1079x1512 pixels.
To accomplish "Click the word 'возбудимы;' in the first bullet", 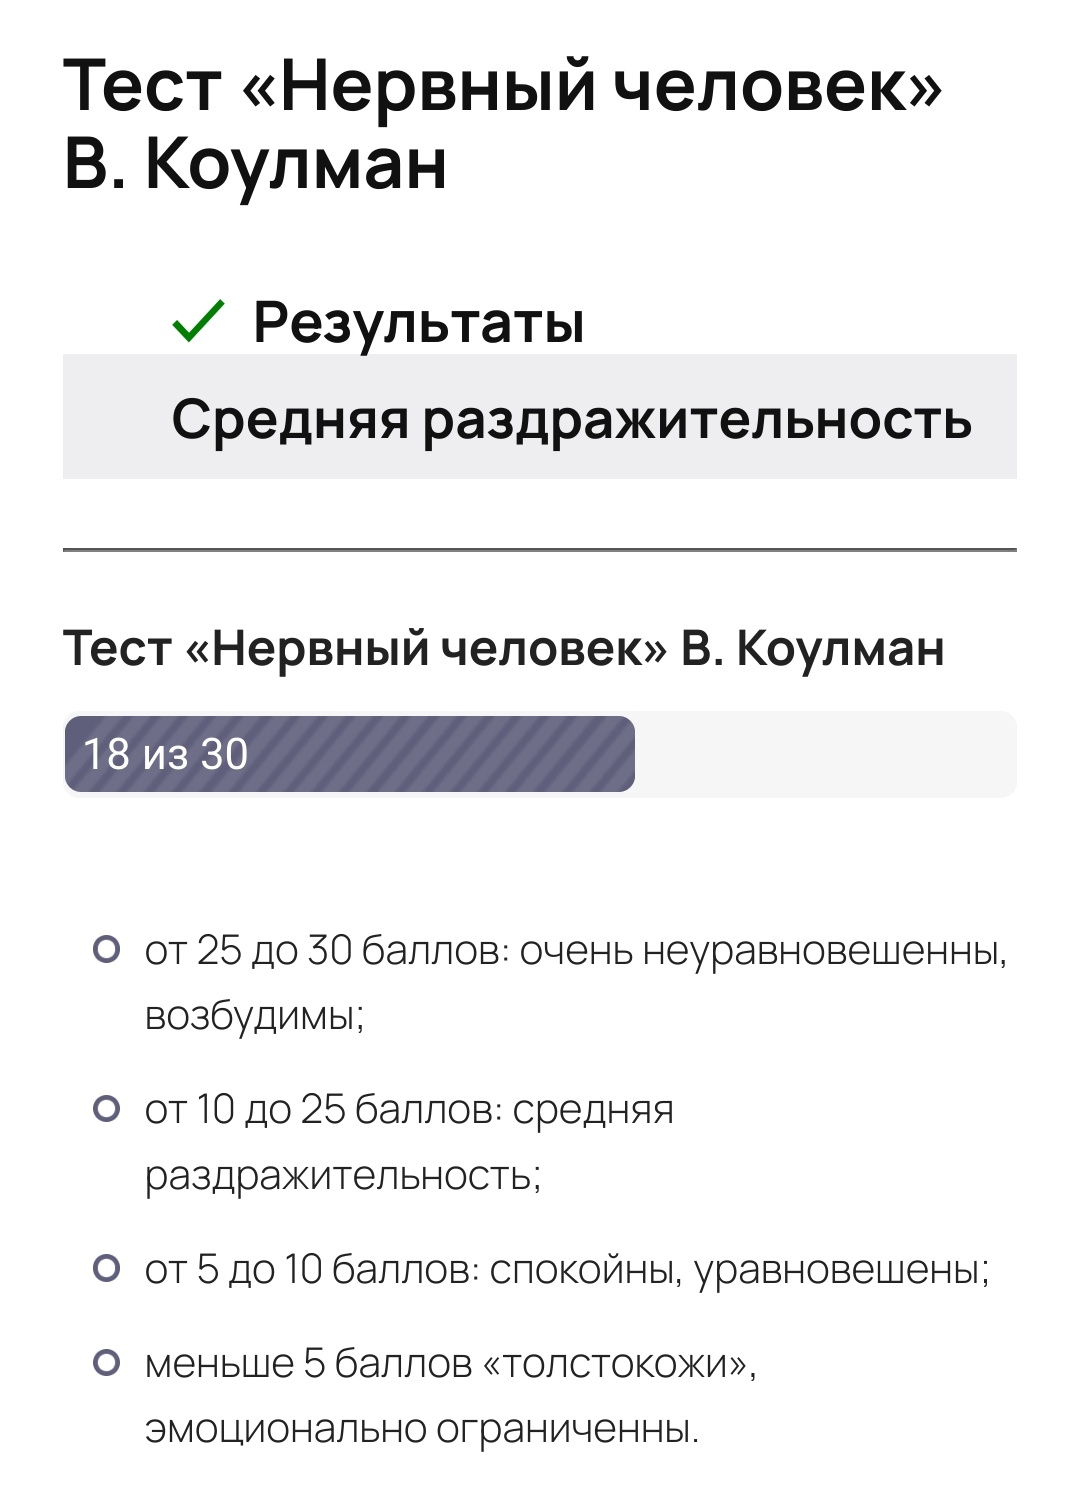I will 255,1015.
